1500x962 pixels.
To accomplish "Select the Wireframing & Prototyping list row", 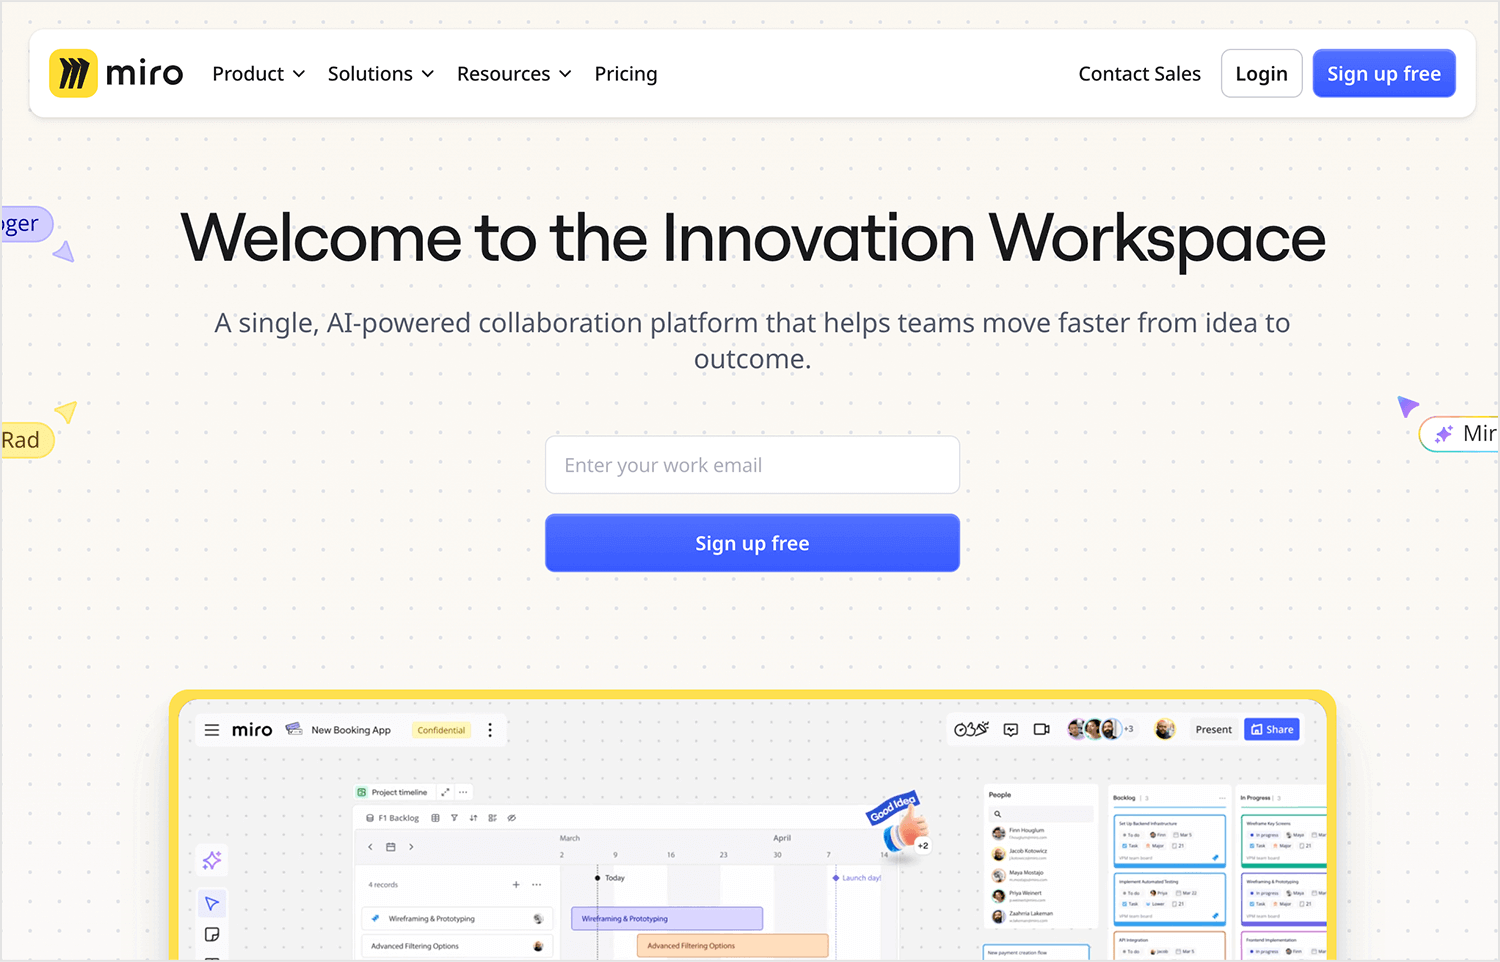I will [x=457, y=918].
